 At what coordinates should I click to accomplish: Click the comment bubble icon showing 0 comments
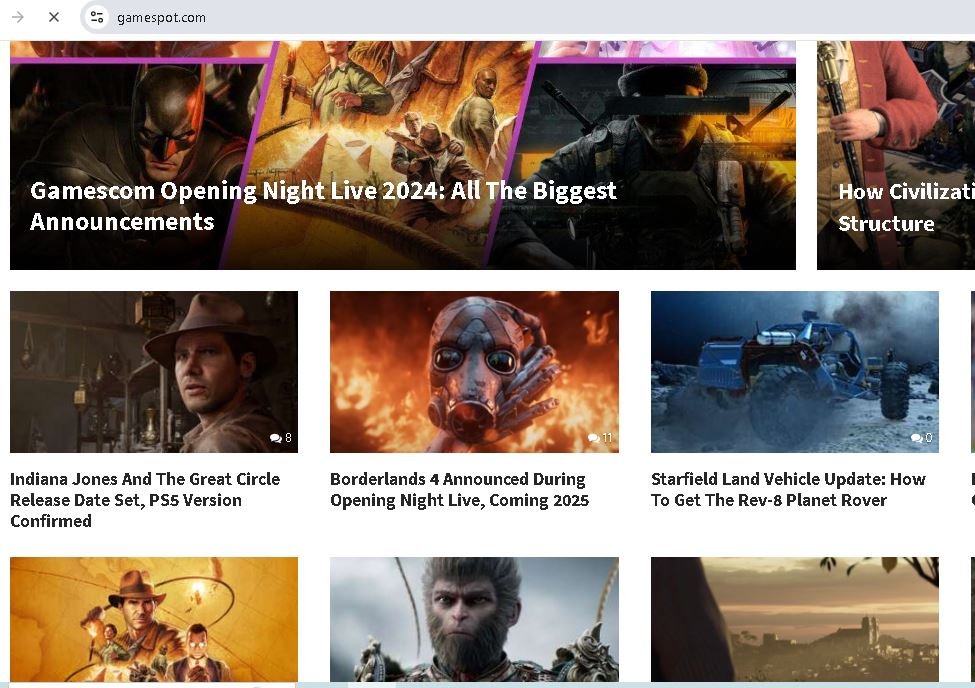[x=916, y=438]
